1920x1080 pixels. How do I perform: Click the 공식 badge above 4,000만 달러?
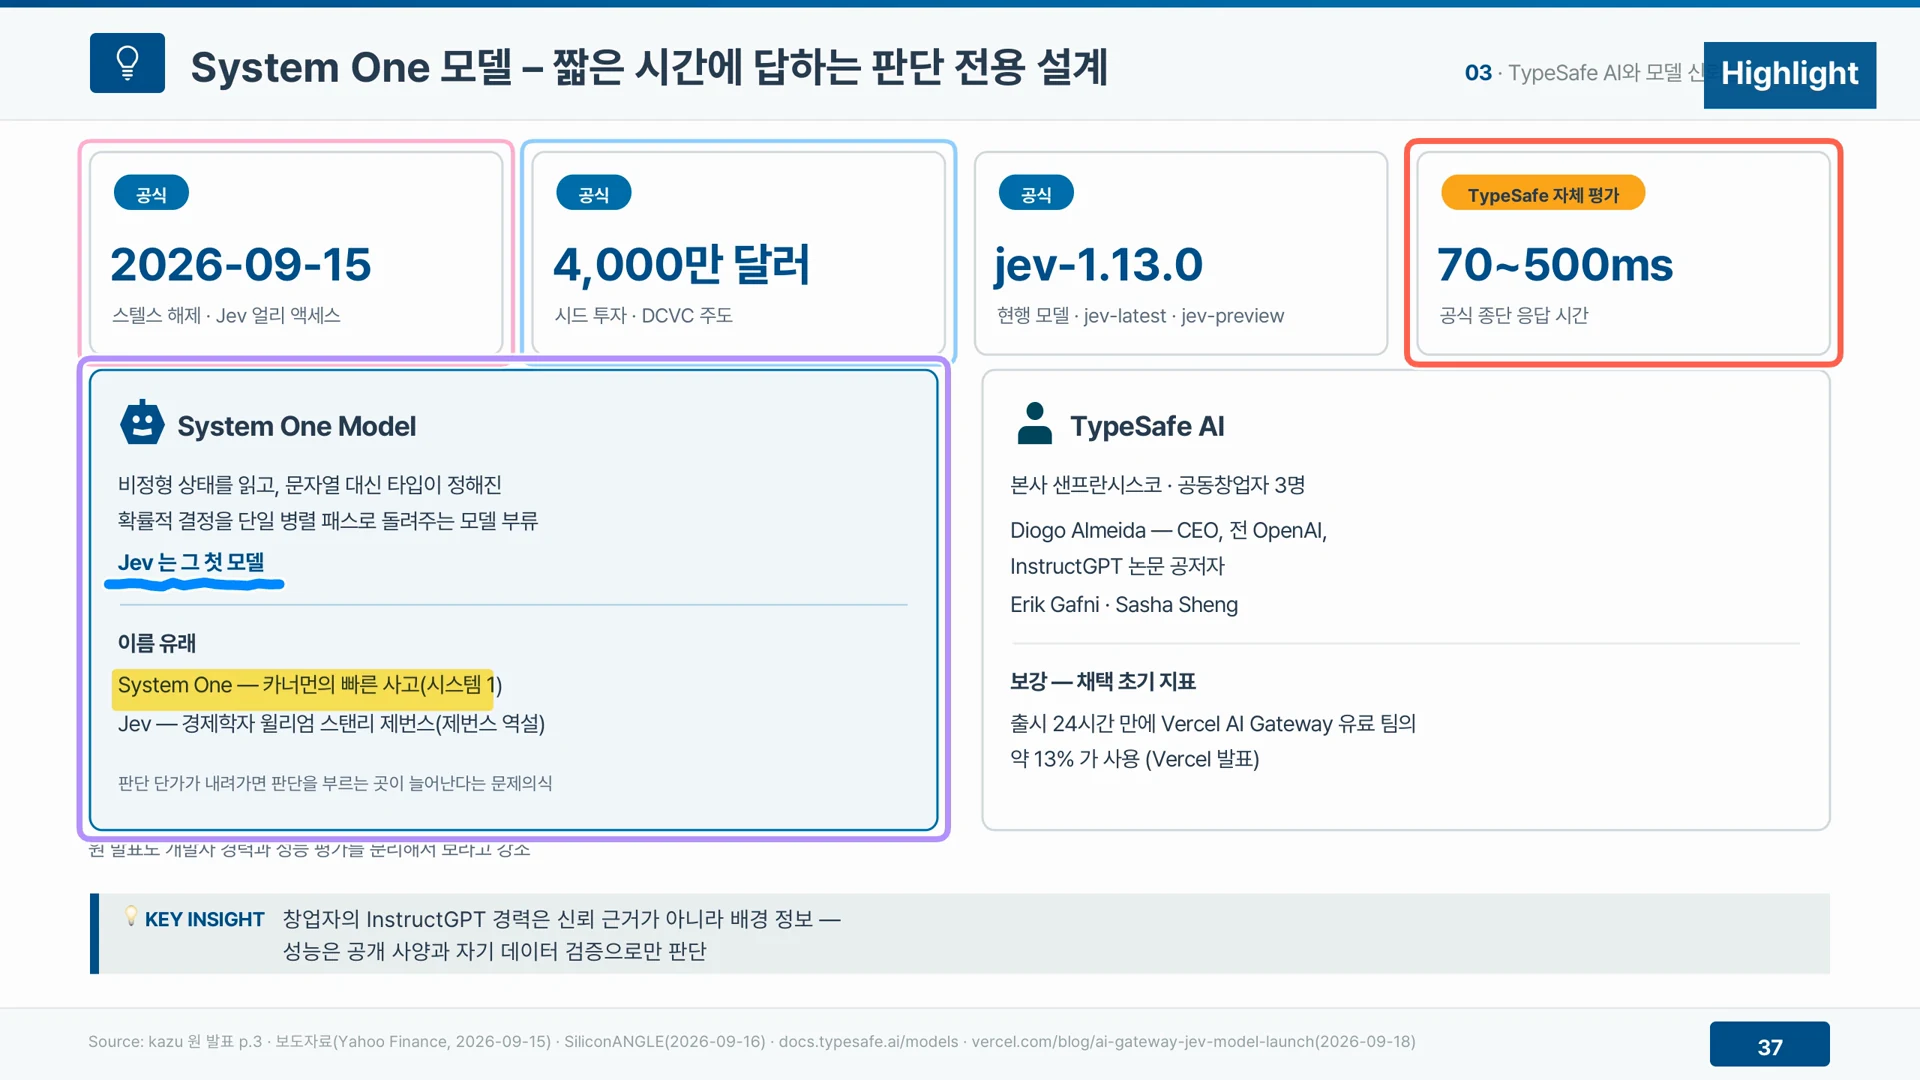click(x=593, y=194)
